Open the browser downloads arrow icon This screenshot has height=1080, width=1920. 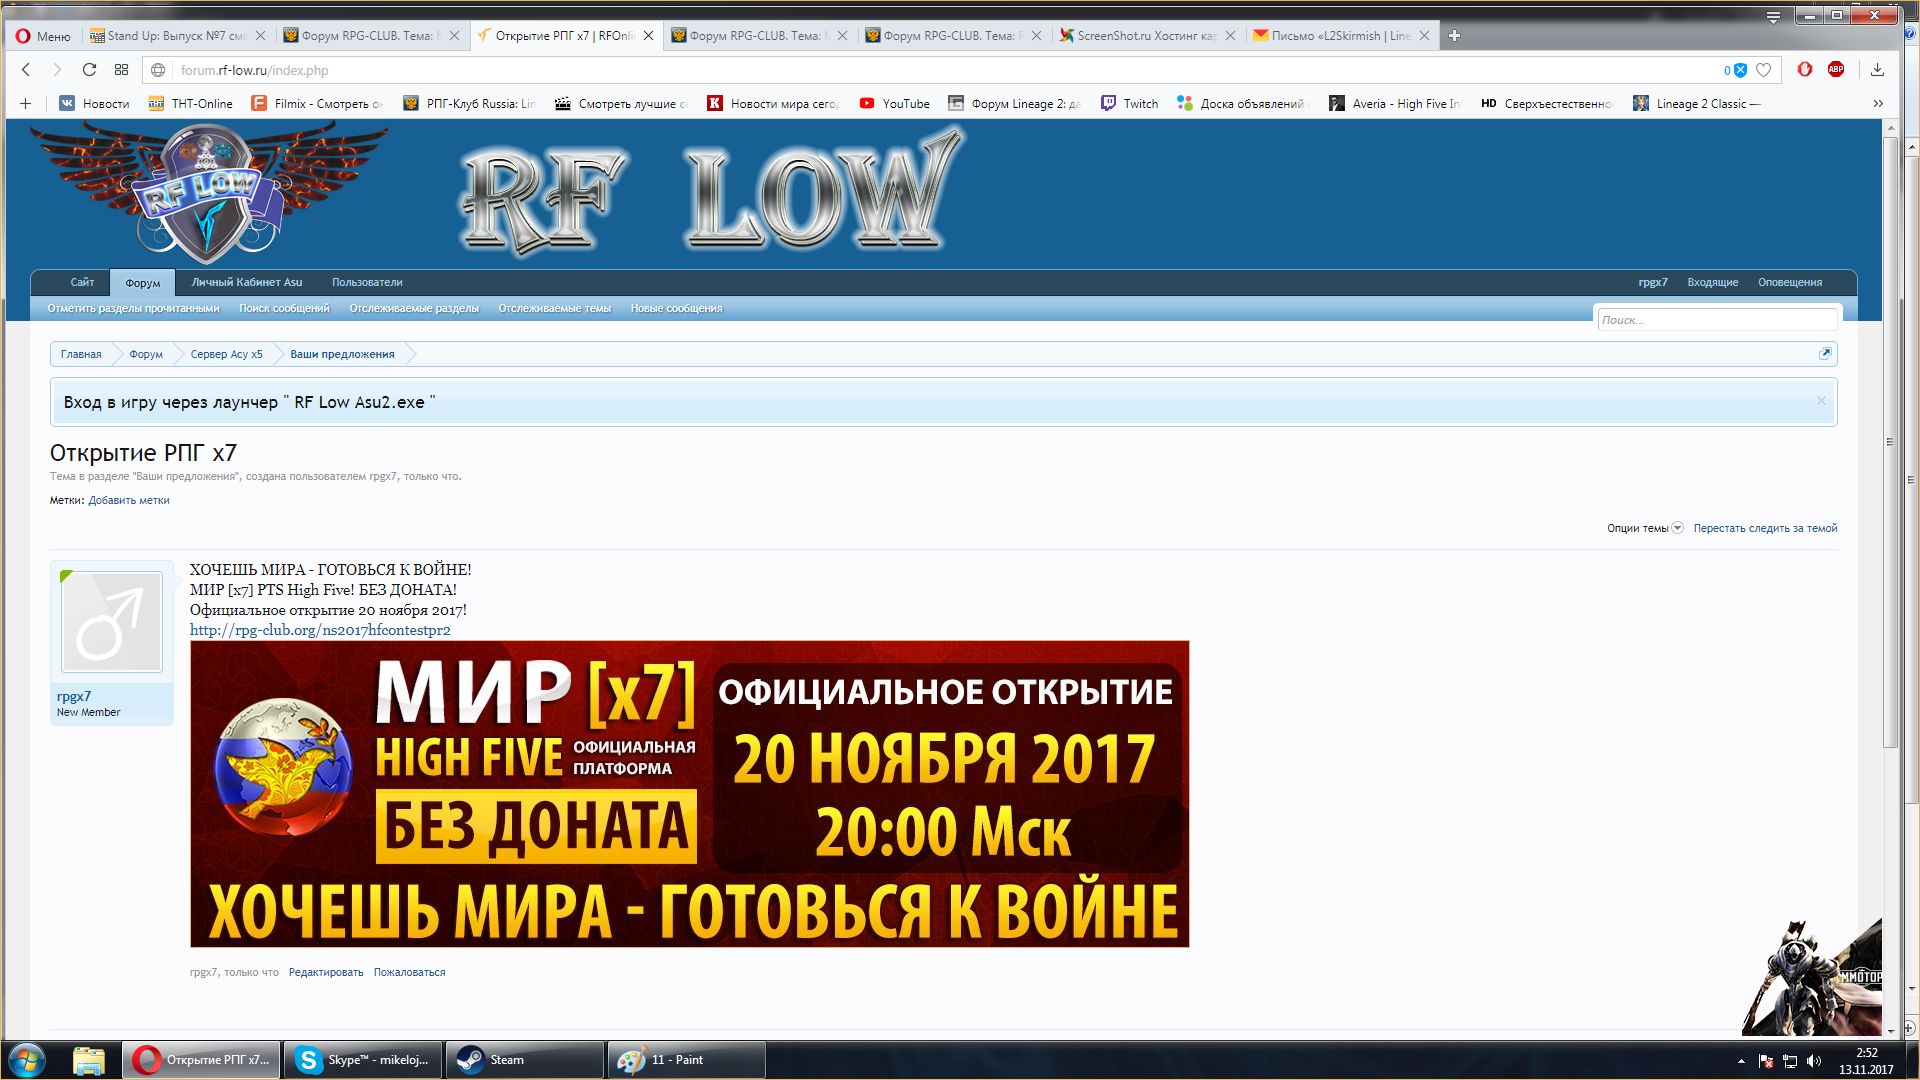(1877, 70)
